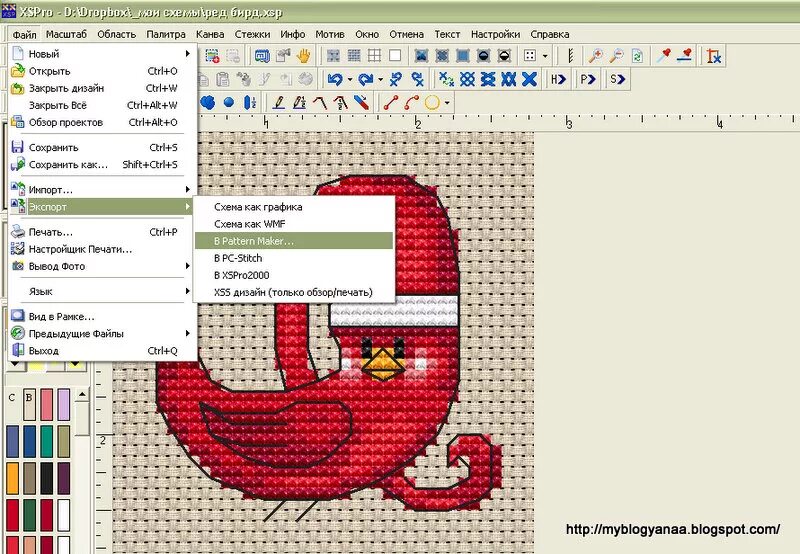Viewport: 800px width, 554px height.
Task: Click the redo arrow icon
Action: click(x=365, y=79)
